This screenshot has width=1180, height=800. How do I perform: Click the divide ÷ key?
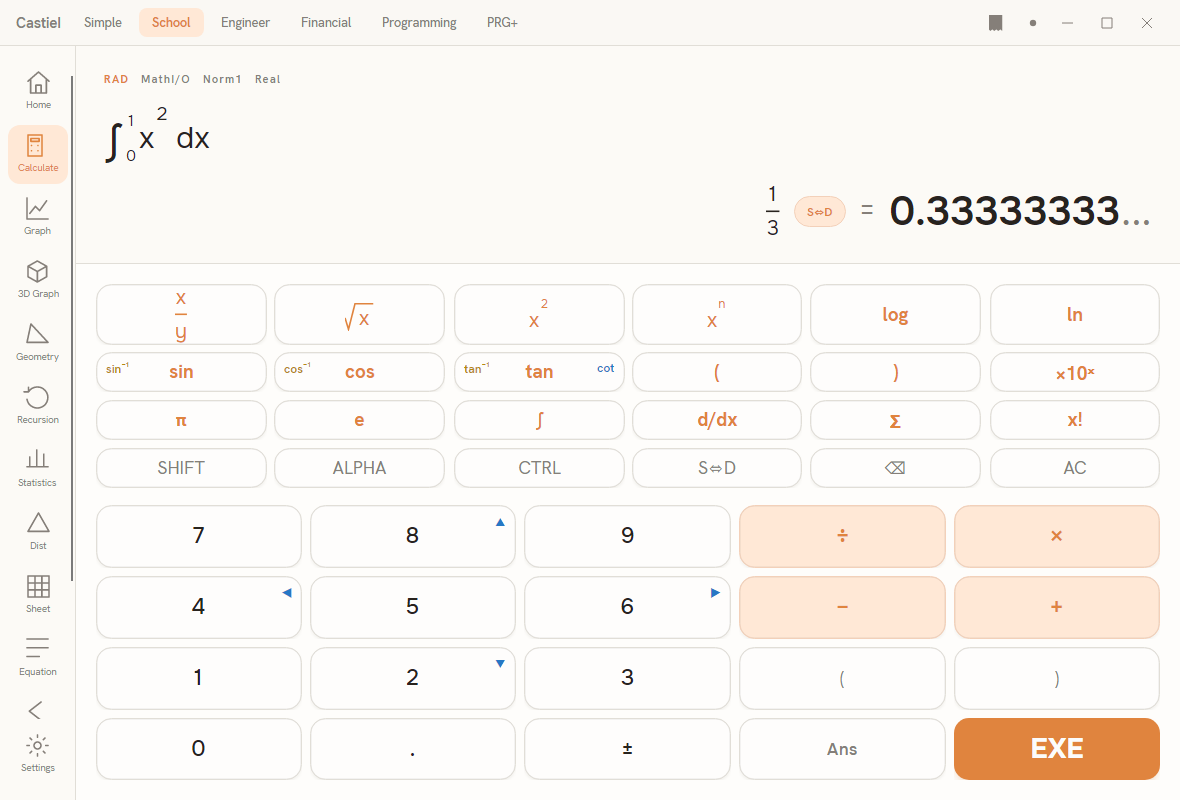tap(842, 536)
